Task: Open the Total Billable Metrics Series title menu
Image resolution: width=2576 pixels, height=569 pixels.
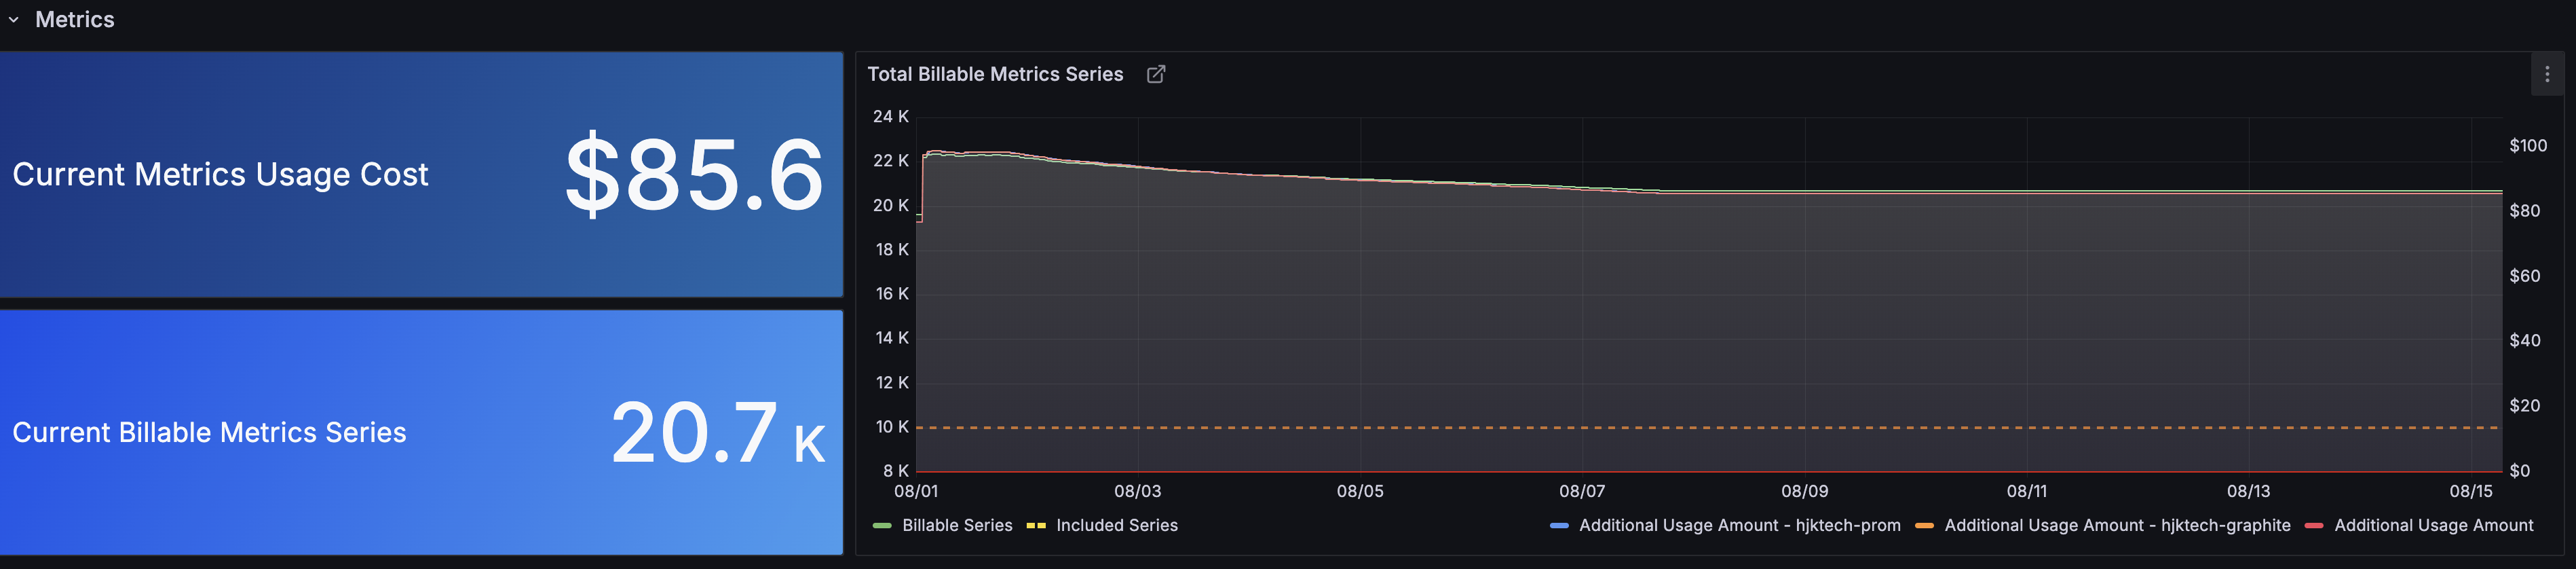Action: coord(994,74)
